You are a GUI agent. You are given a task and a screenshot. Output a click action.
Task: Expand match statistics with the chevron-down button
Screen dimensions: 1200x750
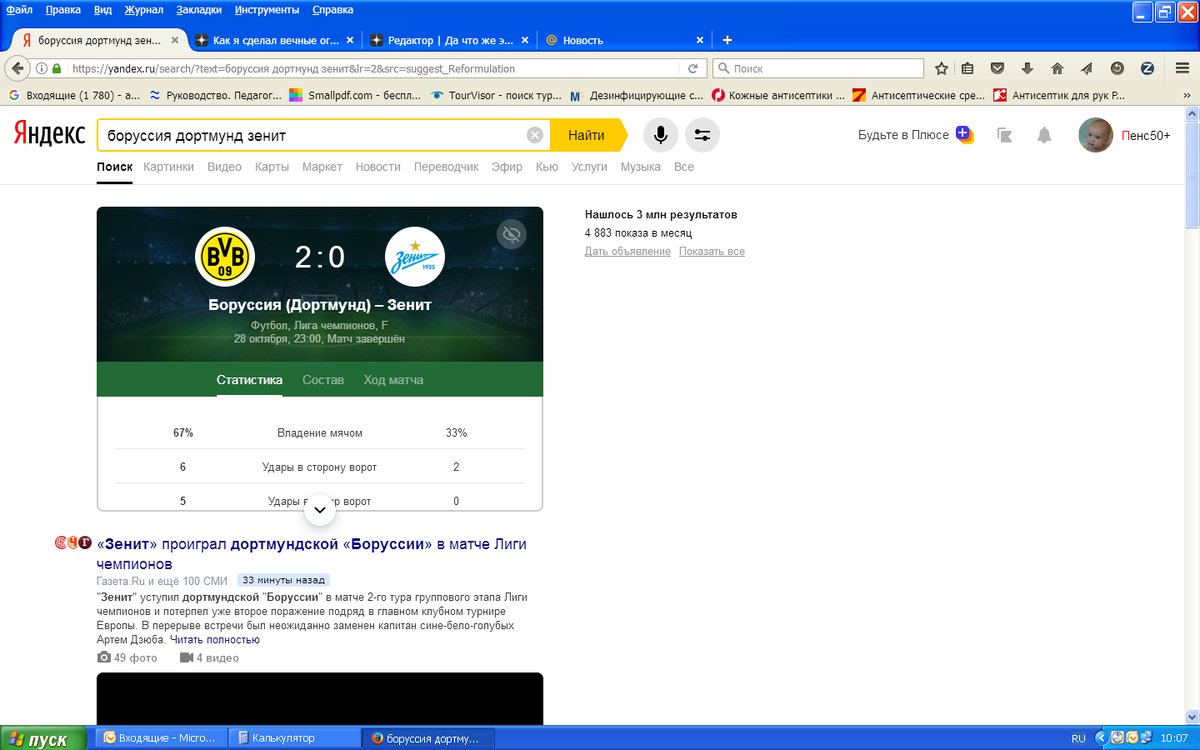coord(320,510)
